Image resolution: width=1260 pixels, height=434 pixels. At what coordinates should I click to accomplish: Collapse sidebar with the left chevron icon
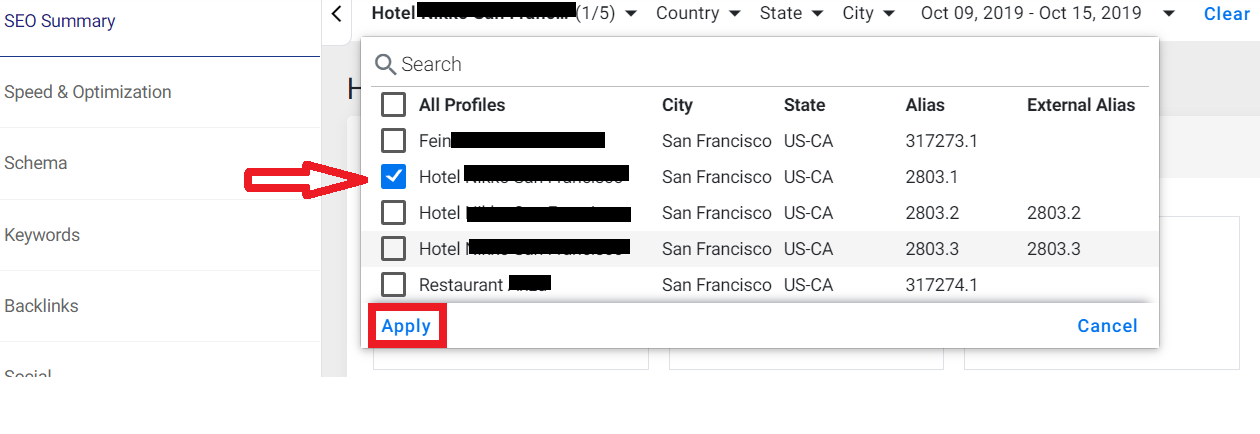pos(336,14)
